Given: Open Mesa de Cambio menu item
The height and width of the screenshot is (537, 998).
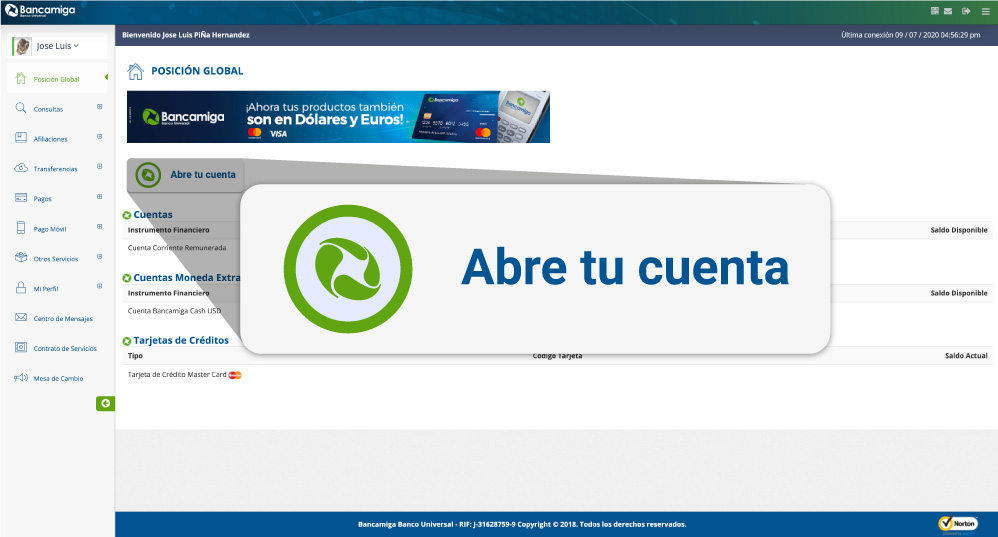Looking at the screenshot, I should click(x=59, y=379).
